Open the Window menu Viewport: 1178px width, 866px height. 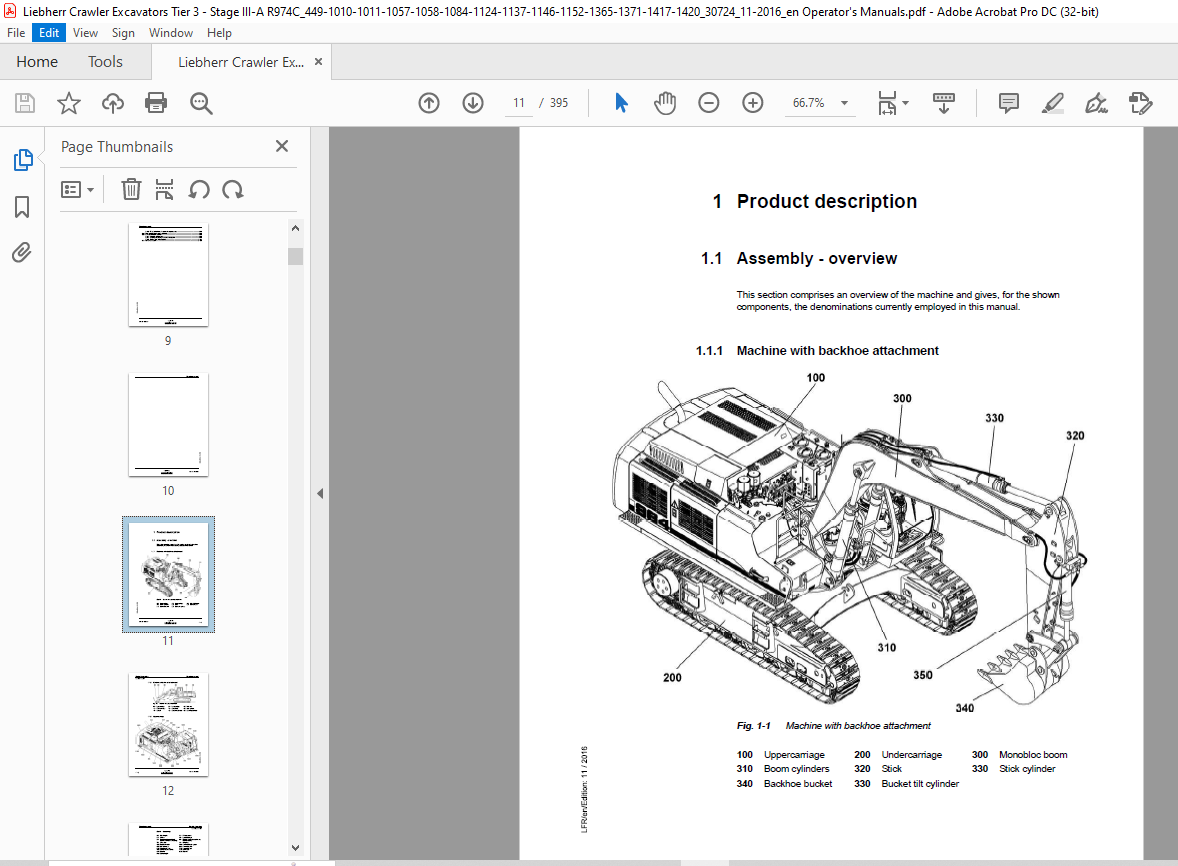[171, 33]
